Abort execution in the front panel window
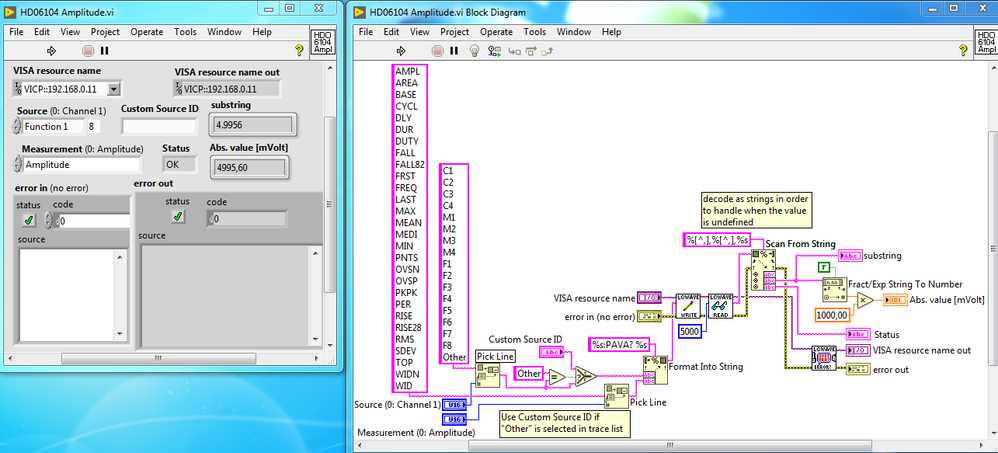The width and height of the screenshot is (998, 453). pyautogui.click(x=88, y=51)
